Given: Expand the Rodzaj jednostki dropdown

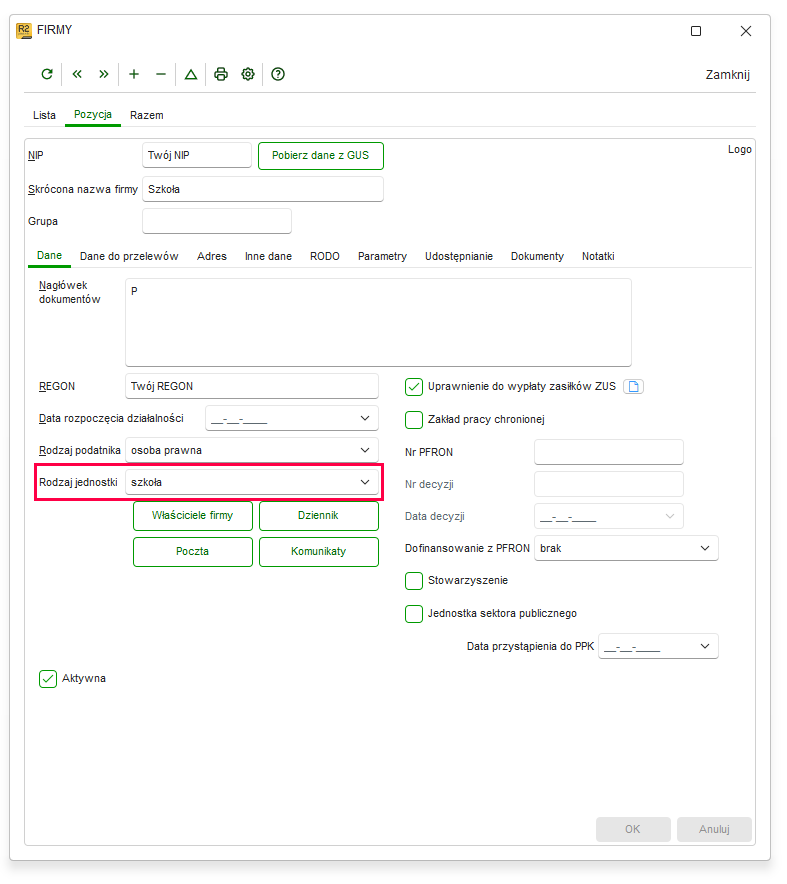Looking at the screenshot, I should (252, 483).
